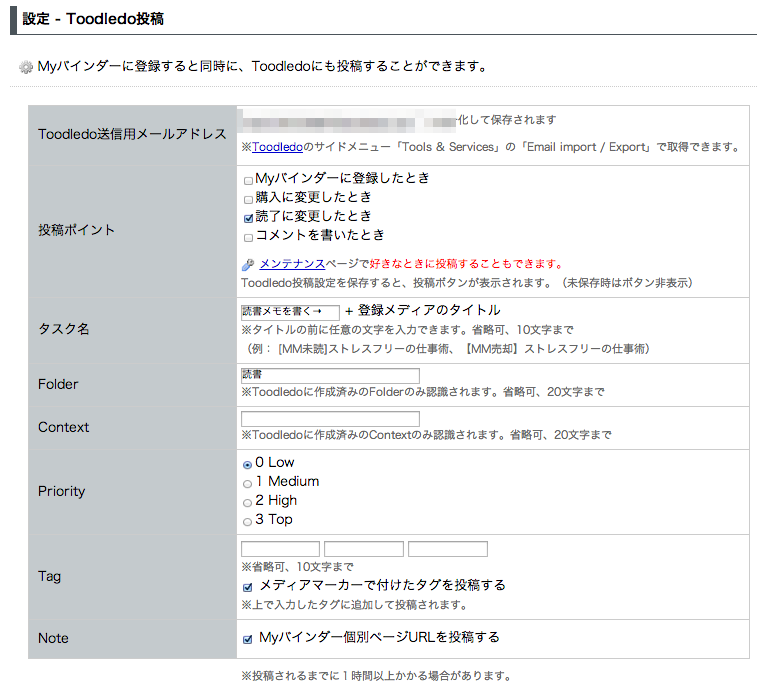Viewport: 757px width, 683px height.
Task: Pick priority 3 Top
Action: point(247,521)
